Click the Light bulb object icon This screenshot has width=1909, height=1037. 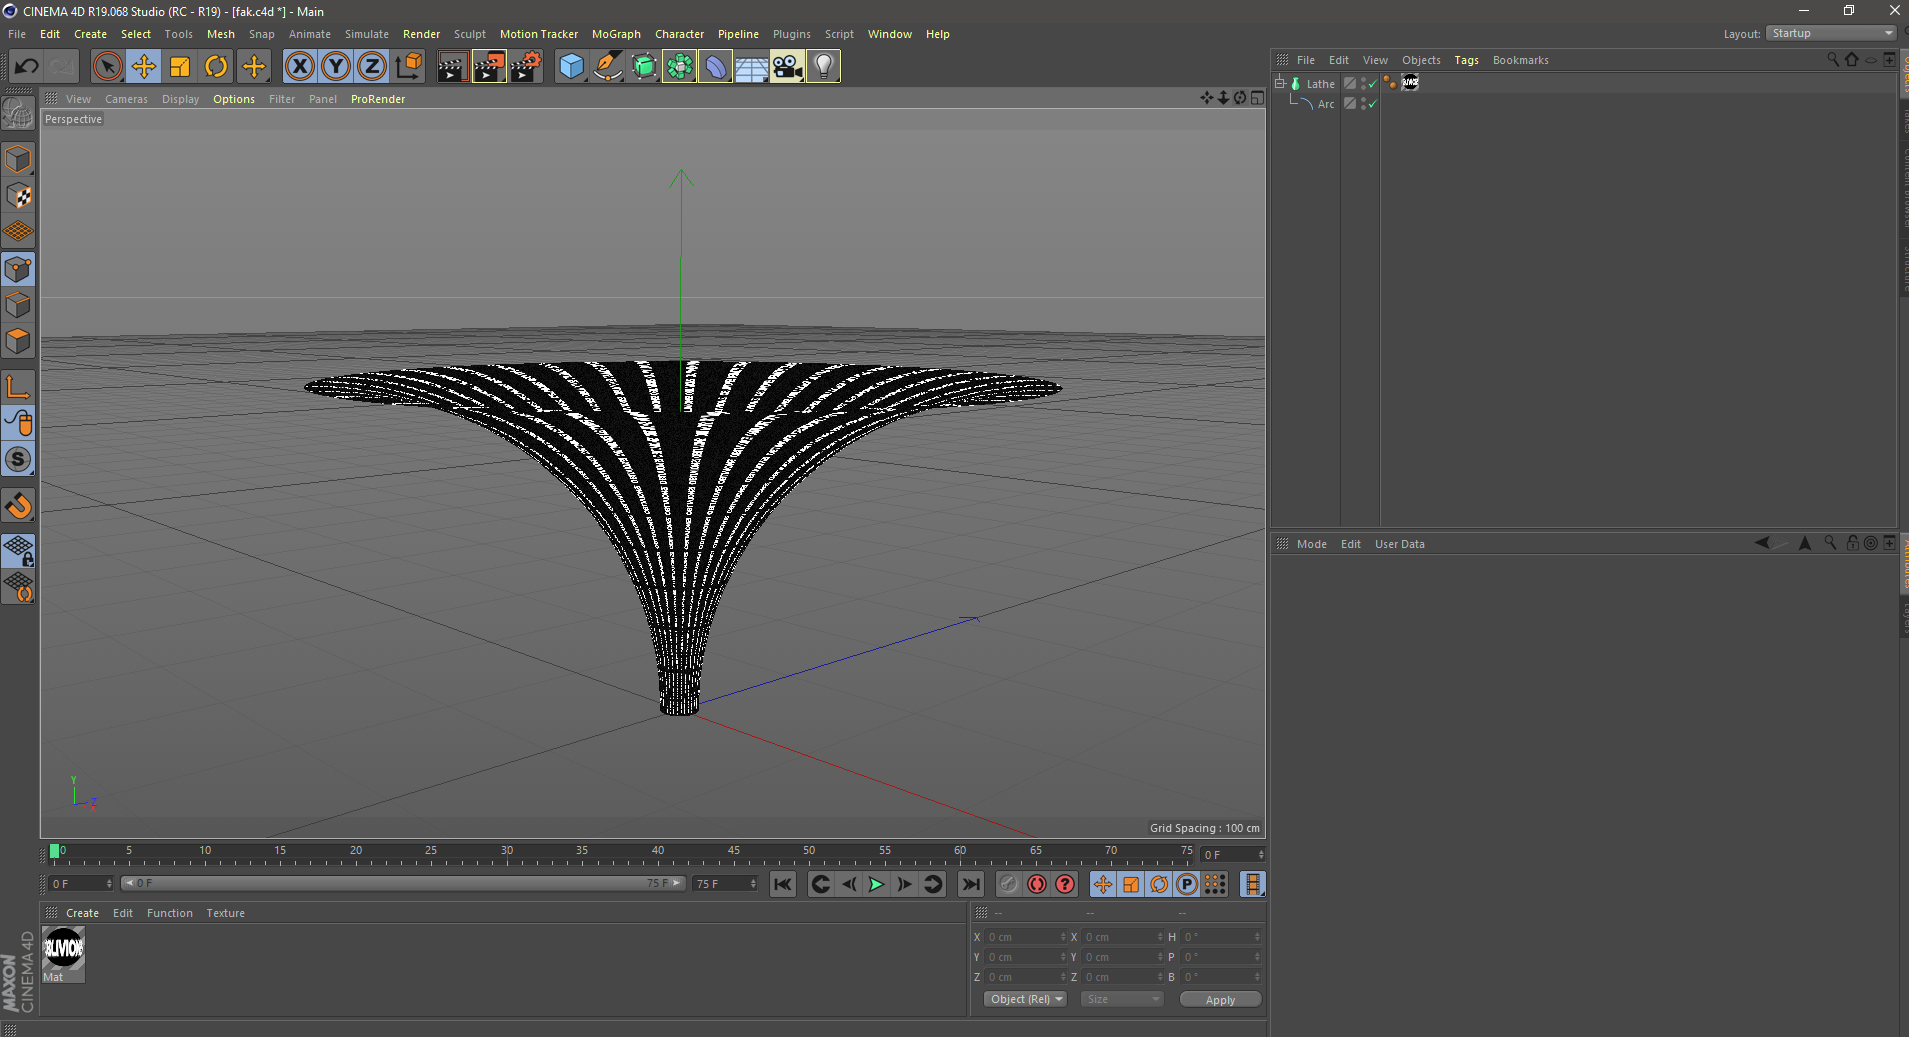[823, 67]
